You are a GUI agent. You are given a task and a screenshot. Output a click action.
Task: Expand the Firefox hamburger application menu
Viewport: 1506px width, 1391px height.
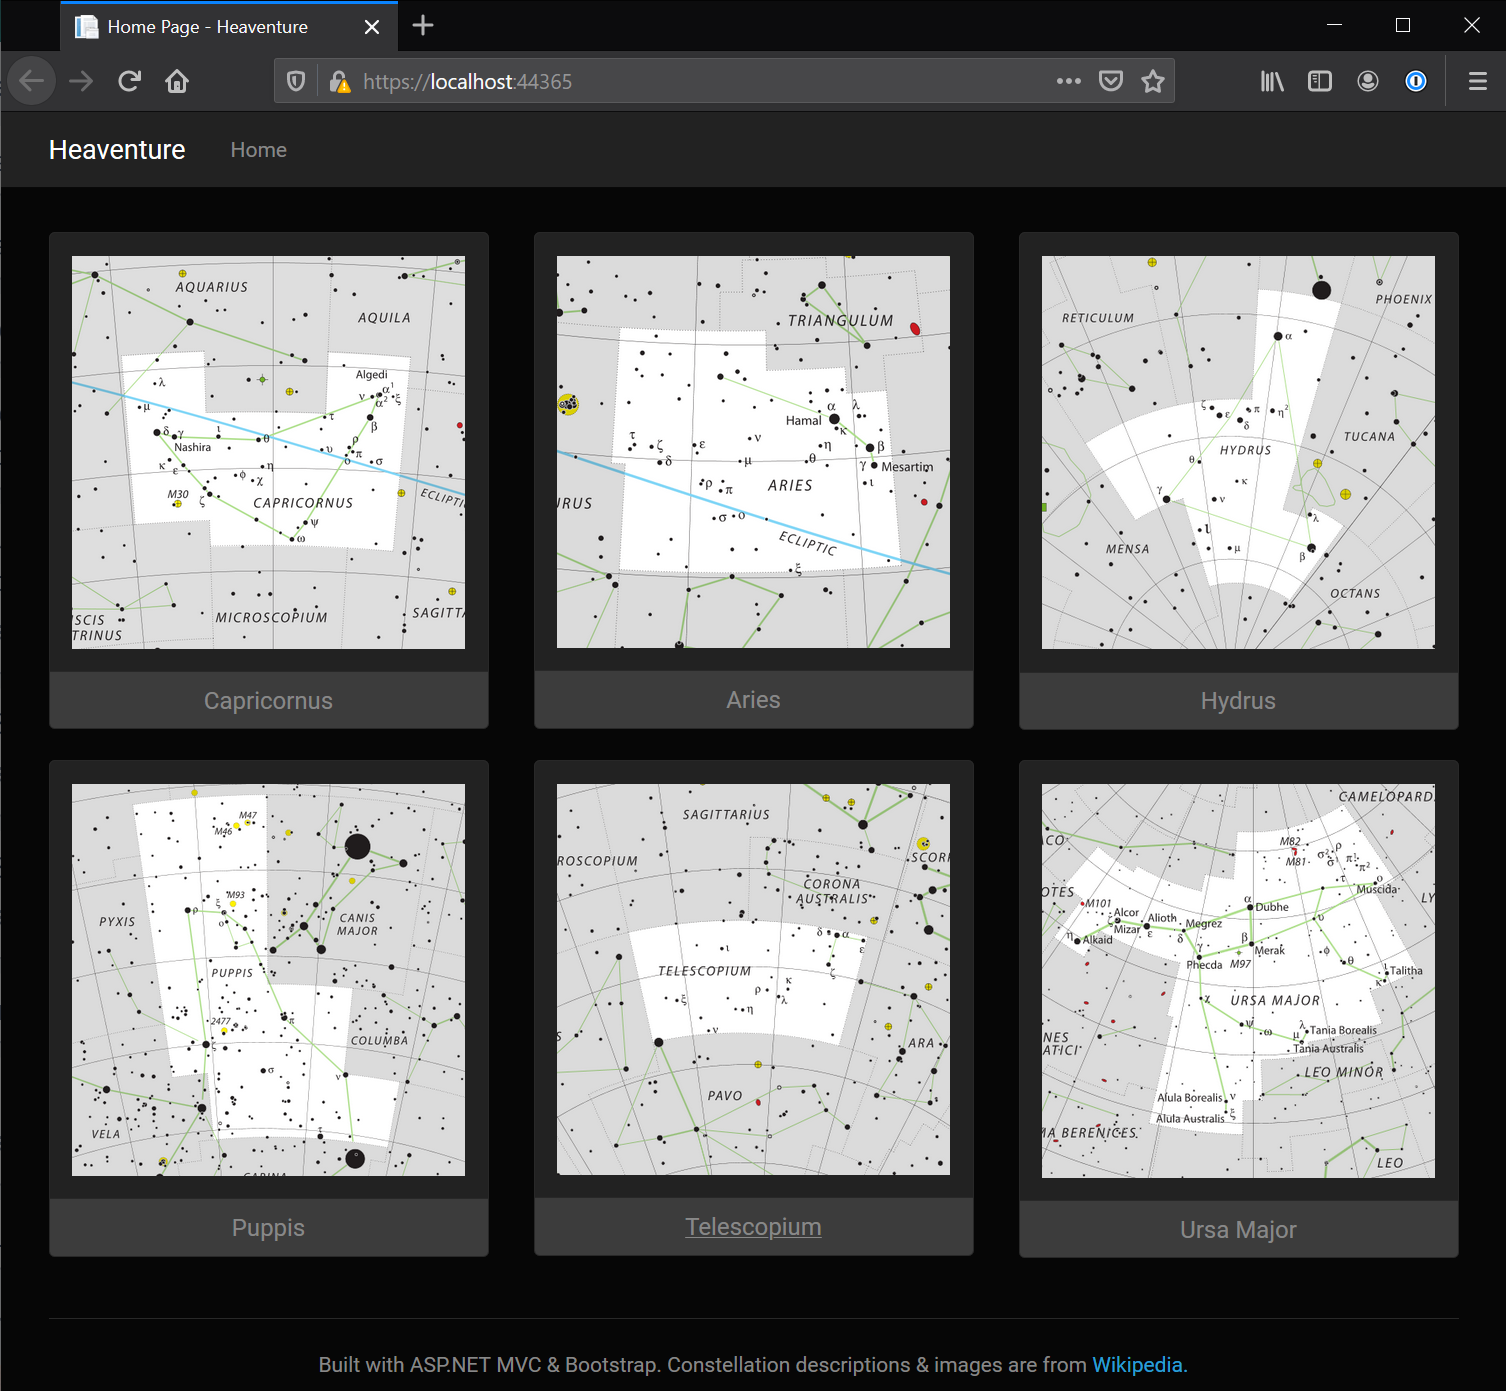pyautogui.click(x=1478, y=81)
